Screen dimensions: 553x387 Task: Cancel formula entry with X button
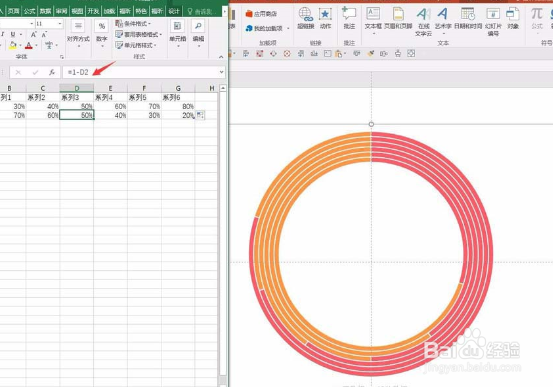[x=18, y=72]
